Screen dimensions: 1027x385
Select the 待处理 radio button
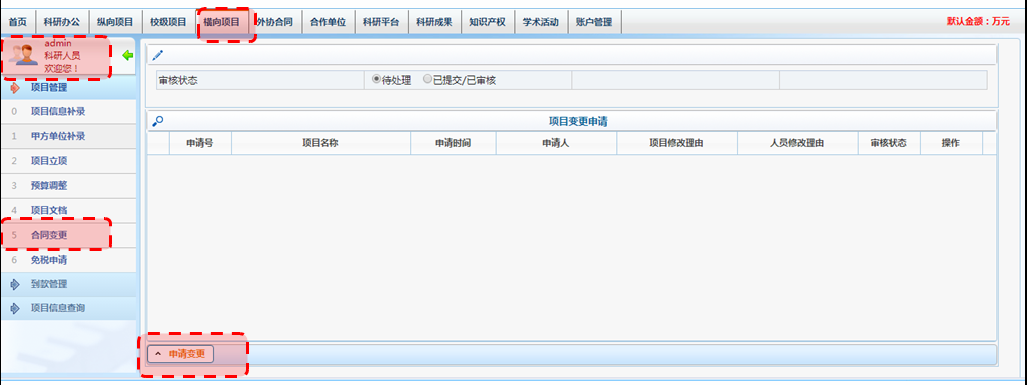click(376, 79)
